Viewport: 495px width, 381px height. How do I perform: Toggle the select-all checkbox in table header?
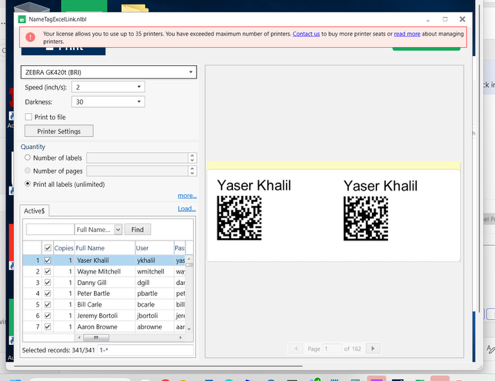coord(48,248)
